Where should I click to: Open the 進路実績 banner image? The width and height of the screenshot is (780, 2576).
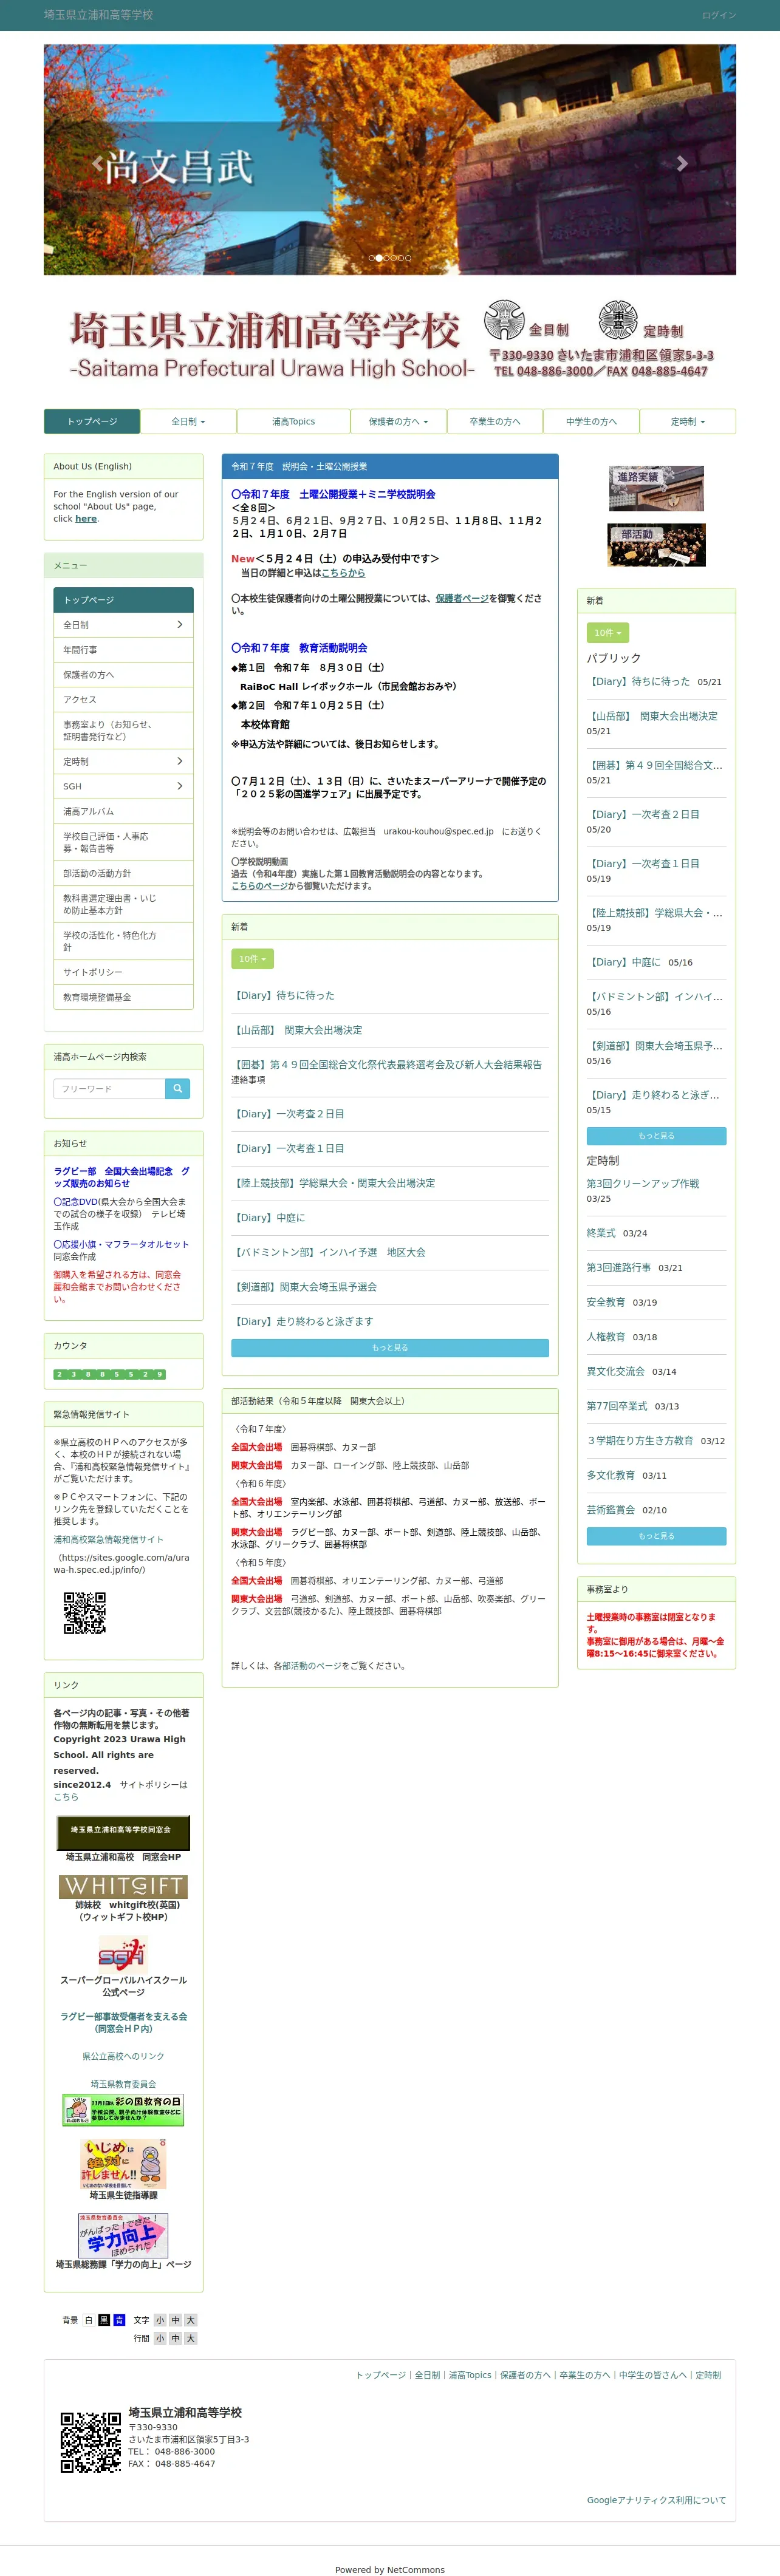coord(657,488)
